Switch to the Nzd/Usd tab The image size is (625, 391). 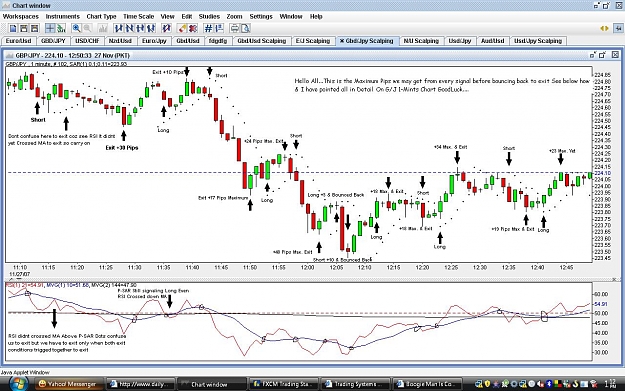coord(120,41)
